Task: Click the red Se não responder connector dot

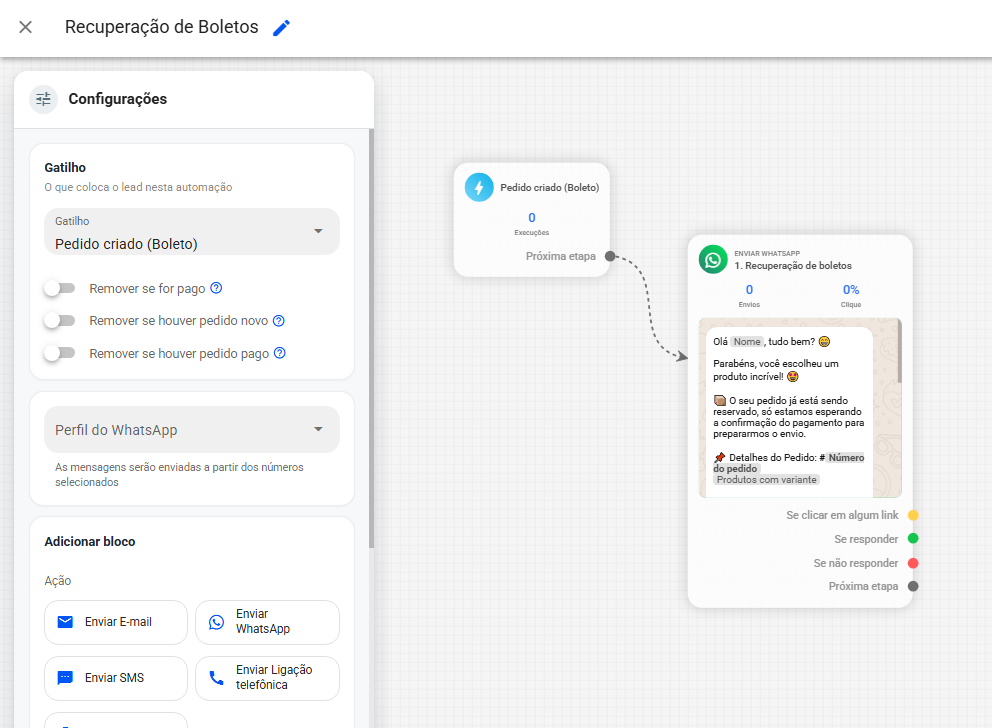Action: point(913,563)
